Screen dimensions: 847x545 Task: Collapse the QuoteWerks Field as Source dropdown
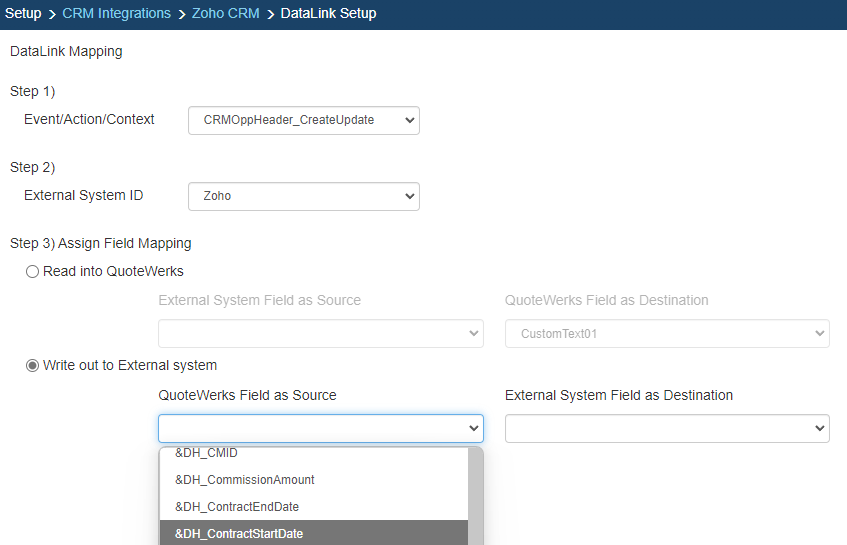(320, 428)
